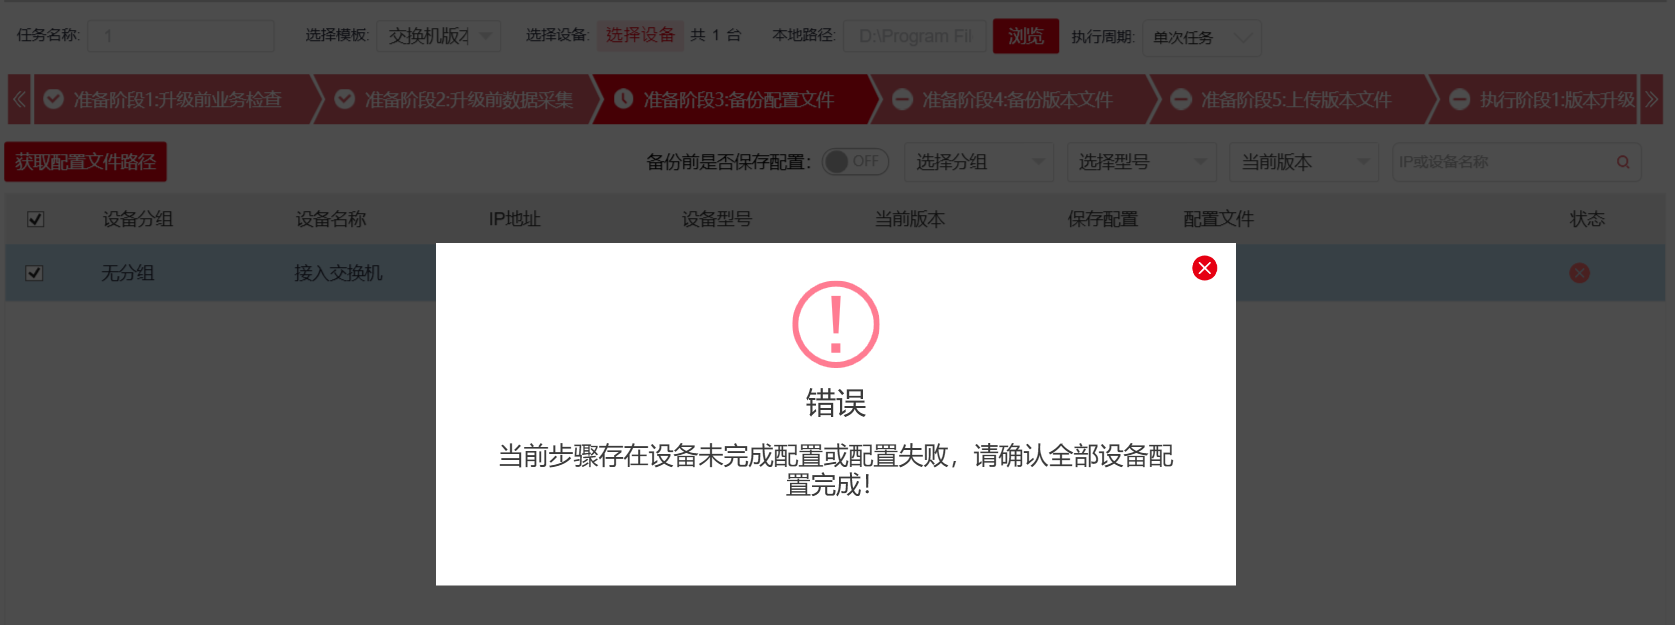Open the 选择分组 dropdown
The width and height of the screenshot is (1675, 625).
click(979, 162)
